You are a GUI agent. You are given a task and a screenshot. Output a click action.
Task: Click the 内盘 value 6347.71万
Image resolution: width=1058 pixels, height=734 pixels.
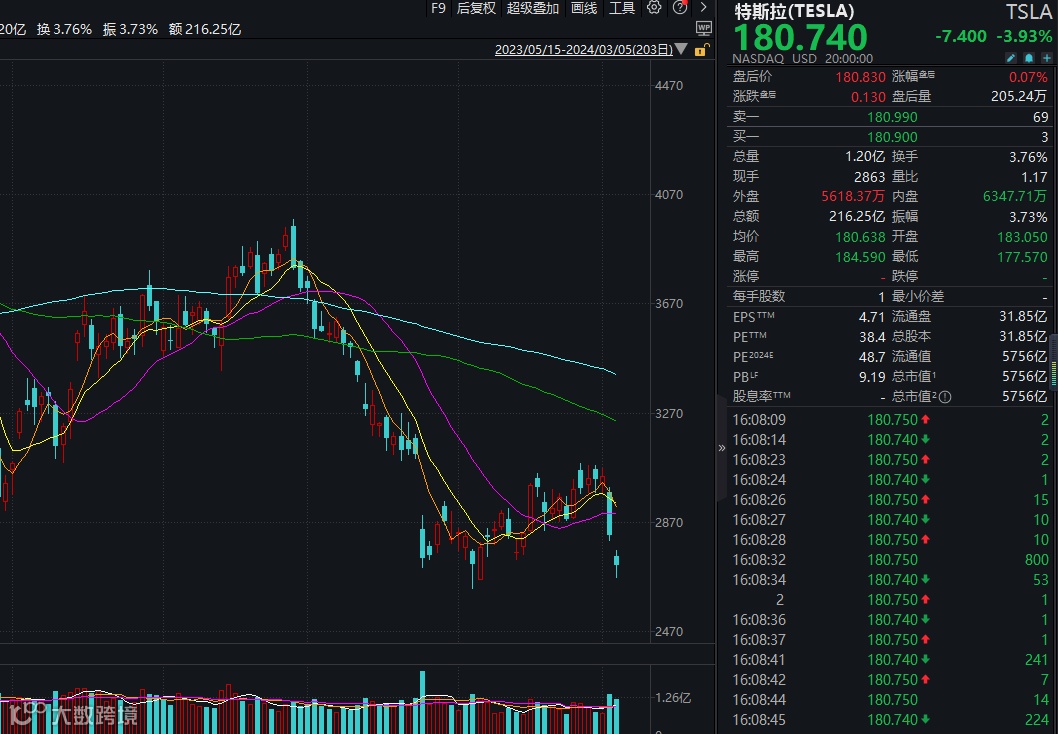pyautogui.click(x=1015, y=196)
